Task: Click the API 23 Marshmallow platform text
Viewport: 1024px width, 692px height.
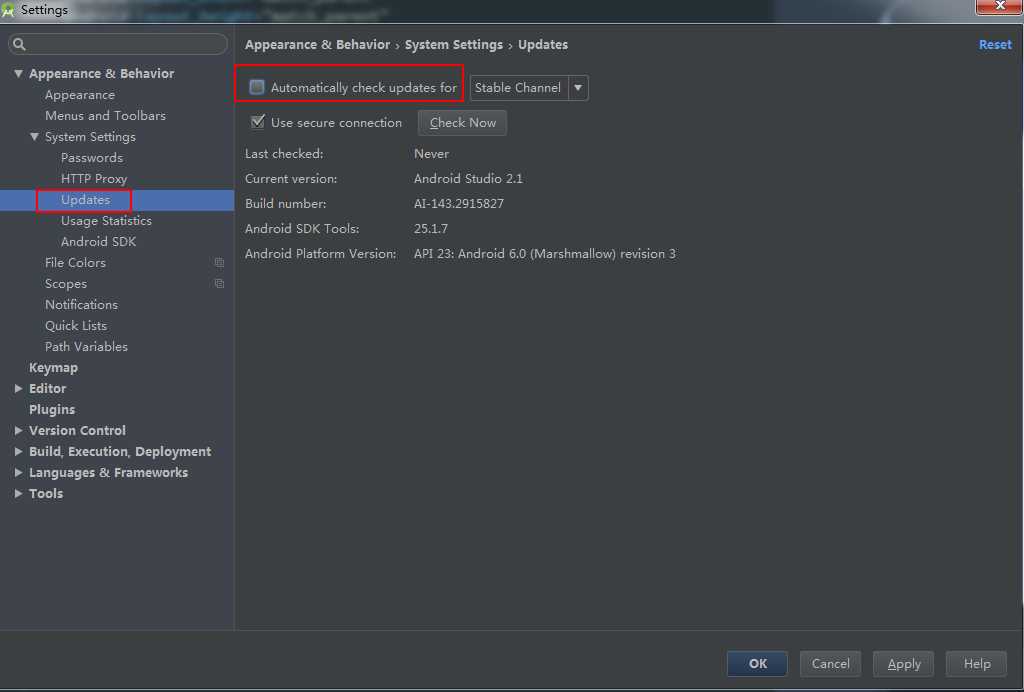Action: point(545,253)
